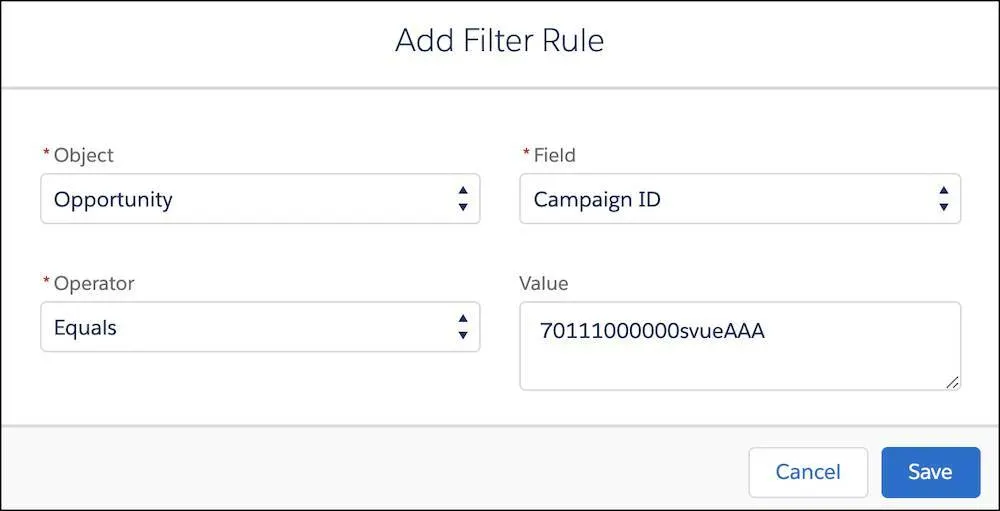1000x511 pixels.
Task: Cancel the filter rule dialog
Action: click(x=808, y=473)
